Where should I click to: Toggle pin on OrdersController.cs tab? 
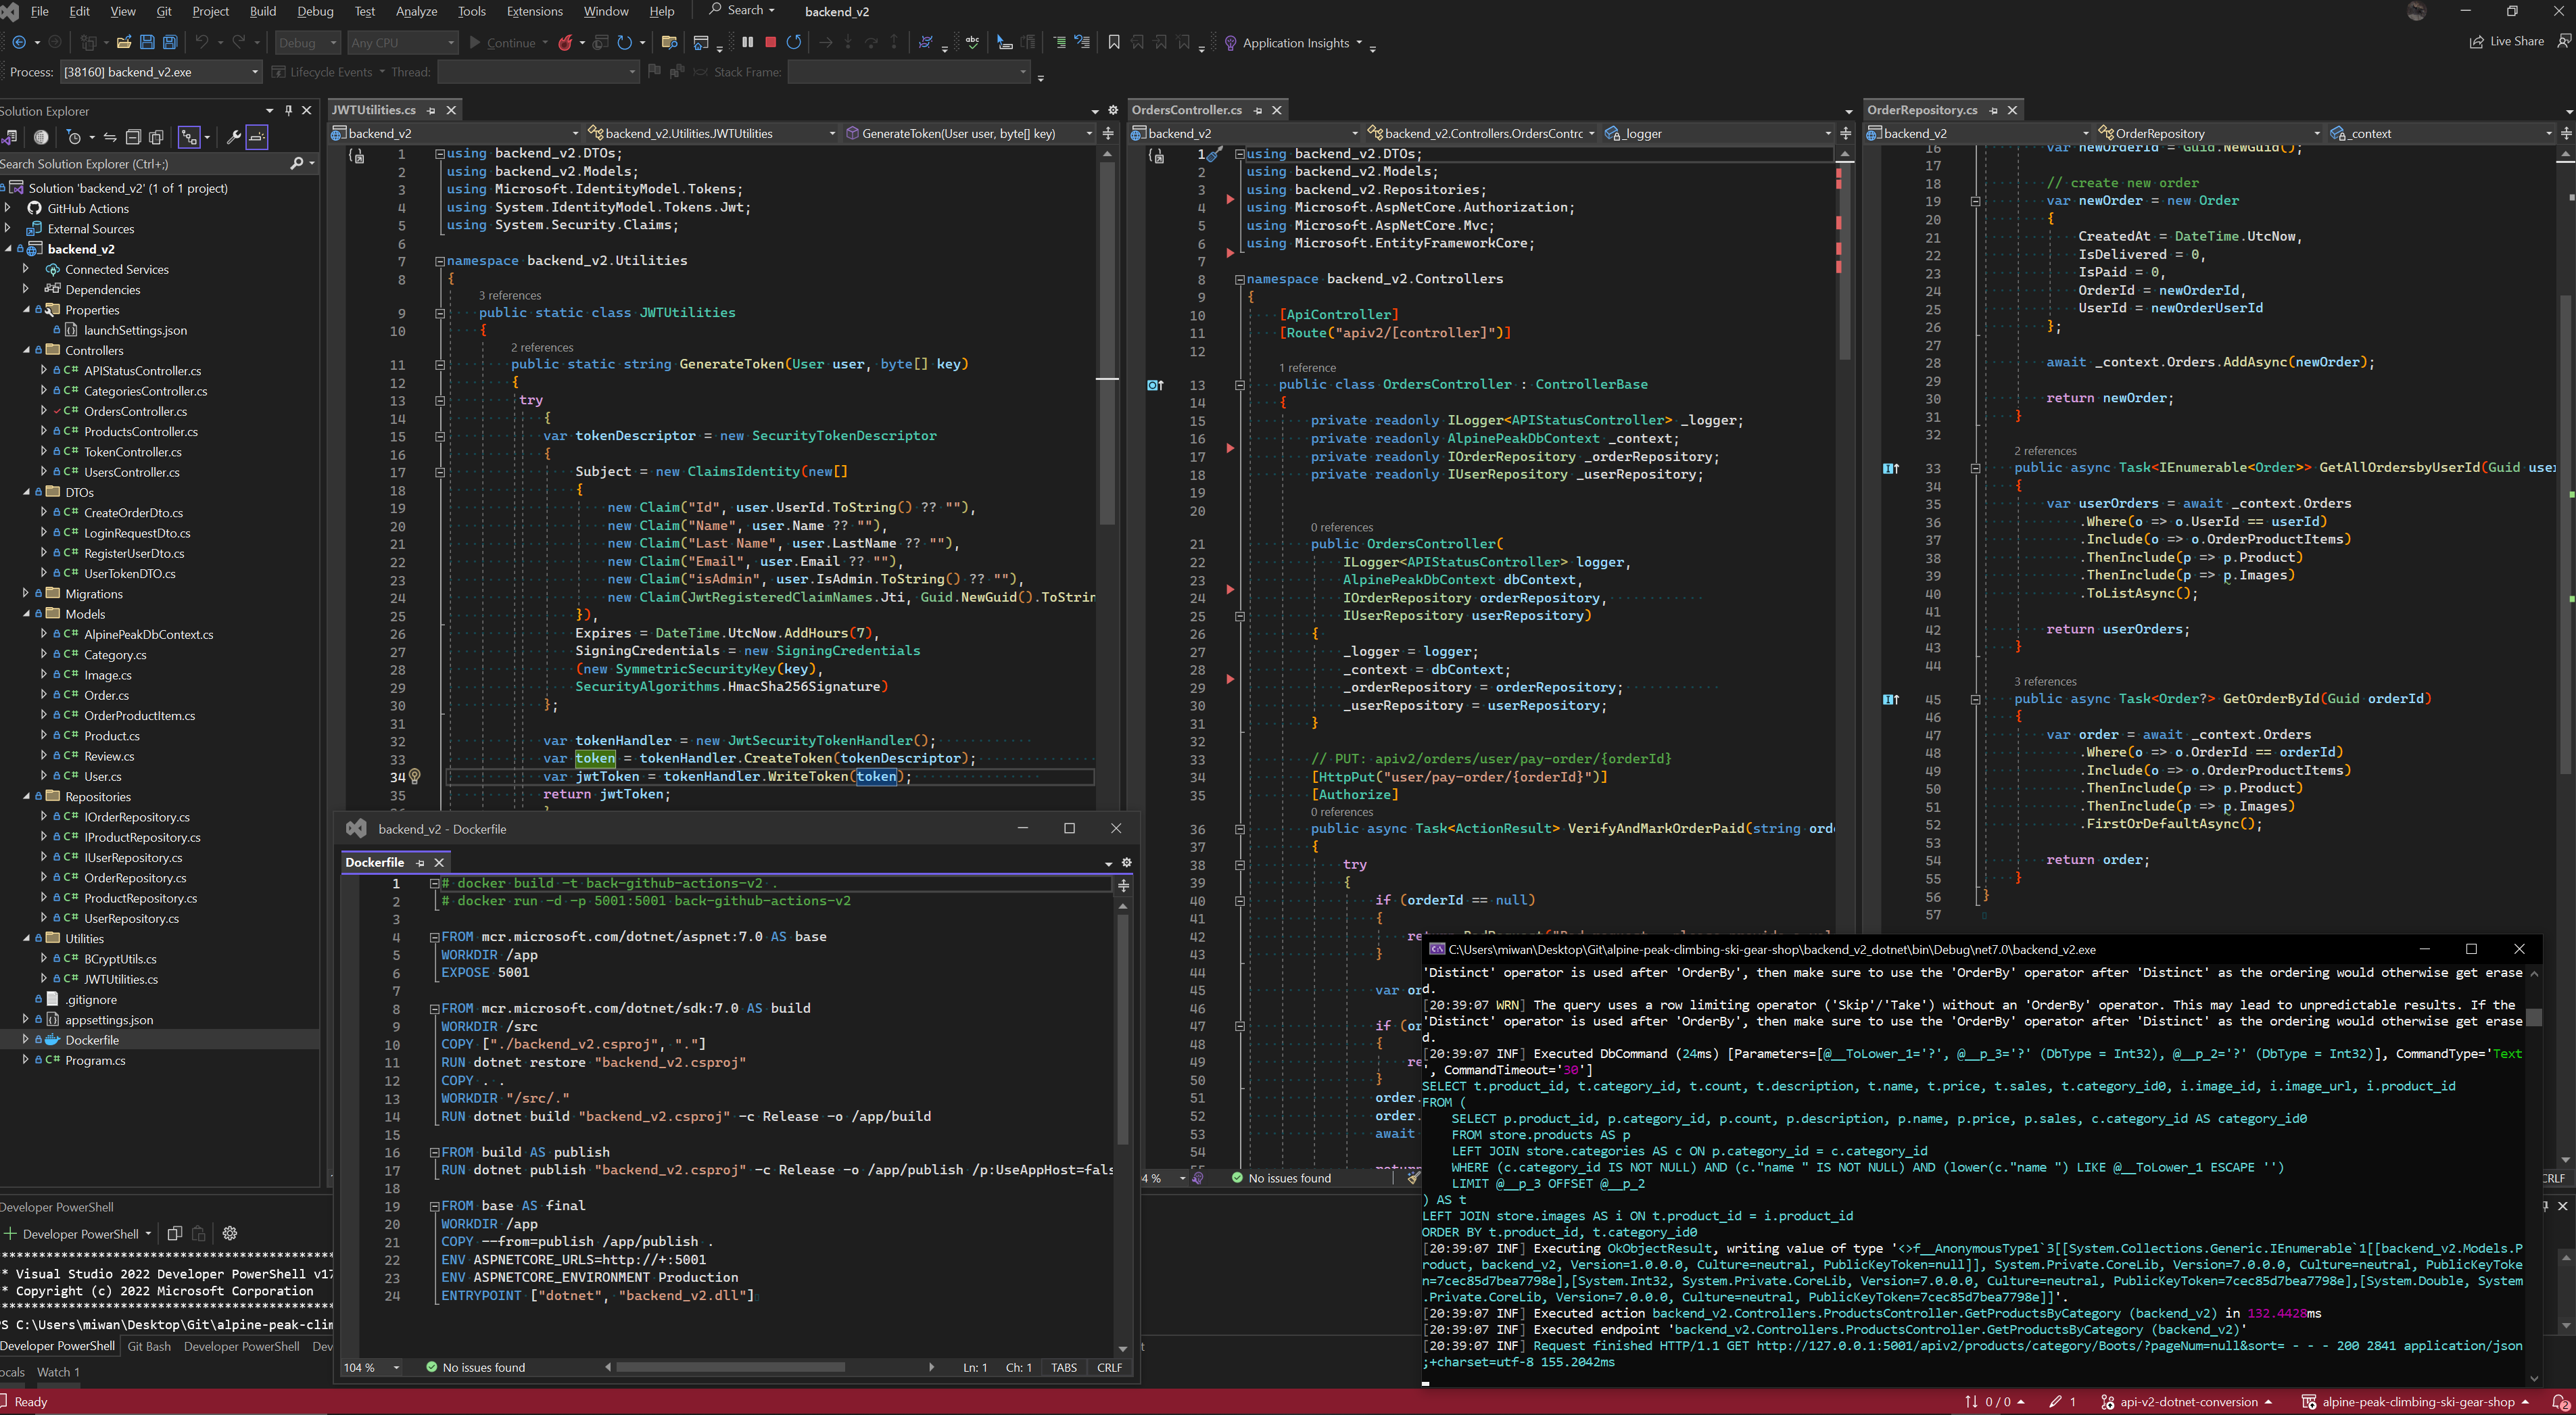(1258, 110)
